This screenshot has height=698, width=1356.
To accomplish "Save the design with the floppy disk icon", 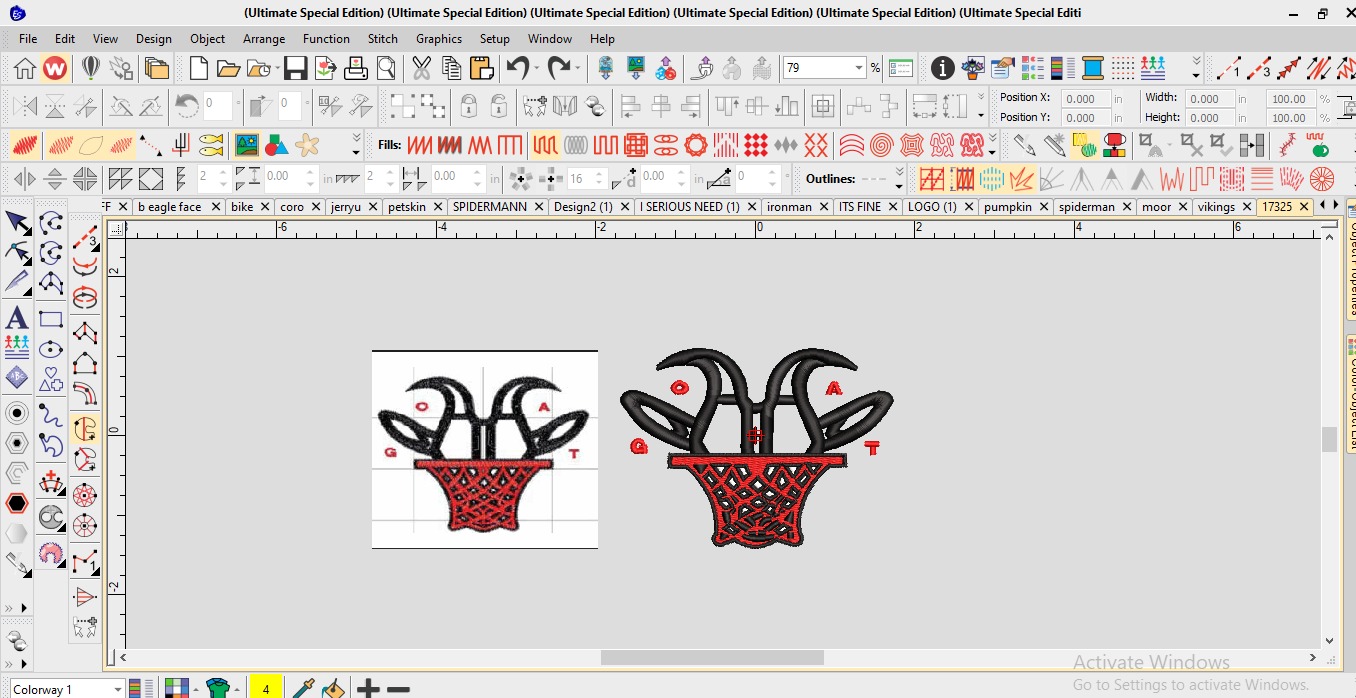I will (x=295, y=68).
